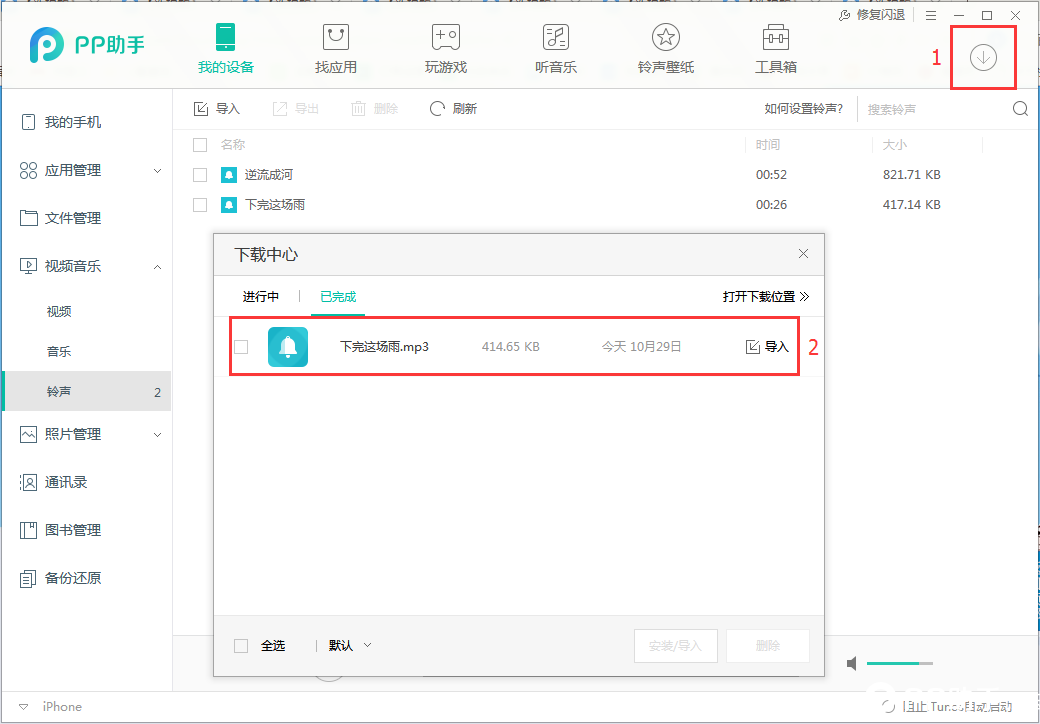The image size is (1040, 724).
Task: Select 铃声 sidebar item
Action: pos(86,391)
